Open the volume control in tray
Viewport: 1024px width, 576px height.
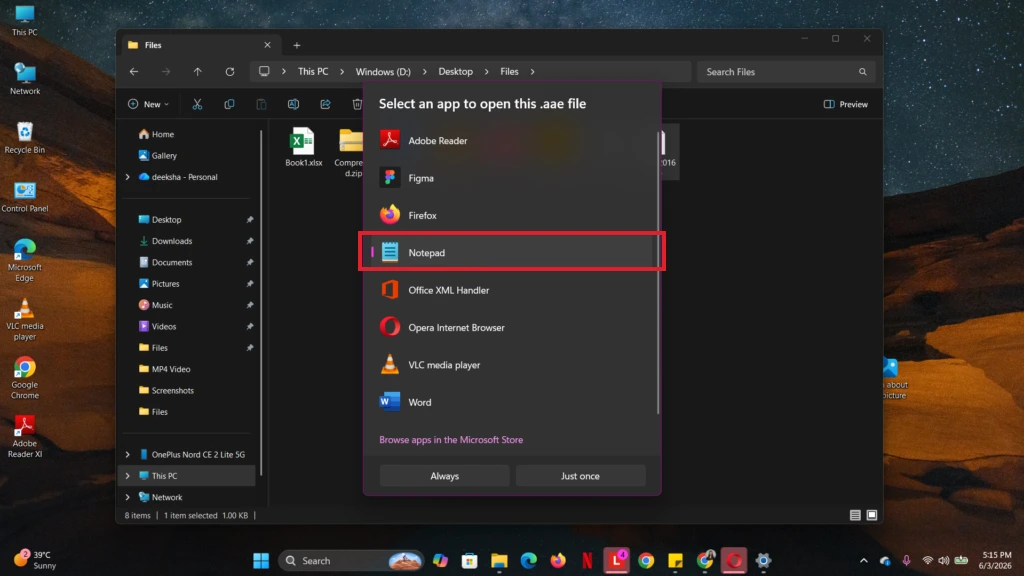coord(944,561)
